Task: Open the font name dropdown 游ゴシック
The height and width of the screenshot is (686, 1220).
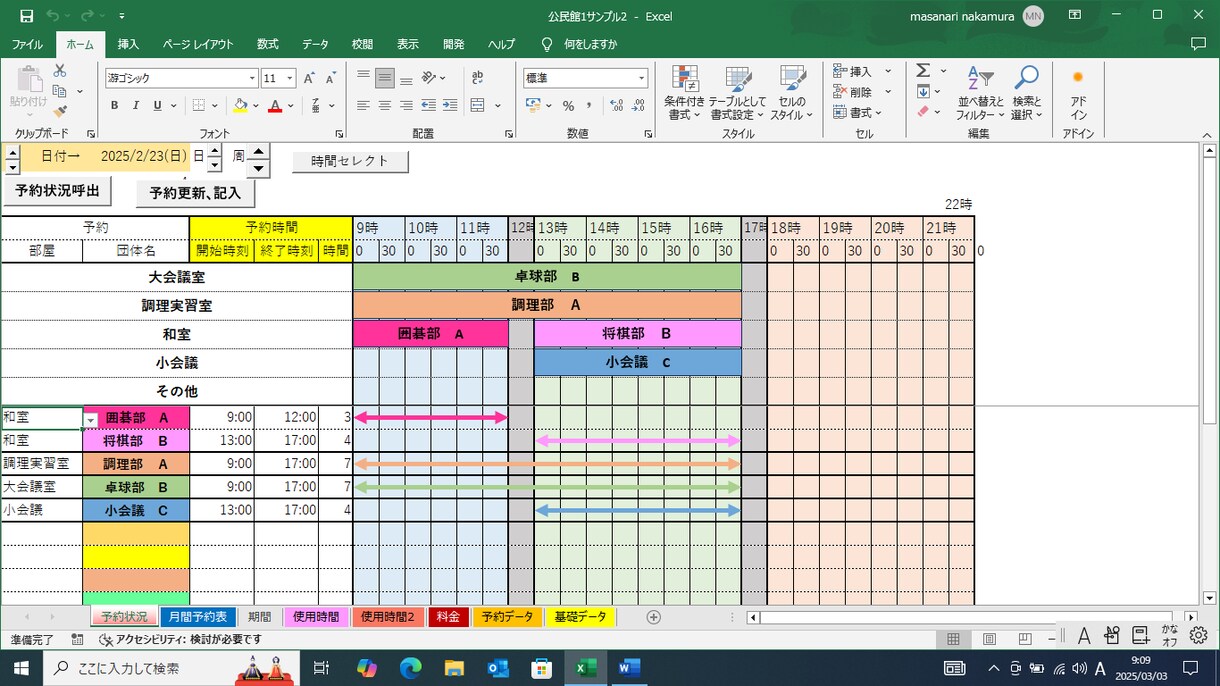Action: [x=252, y=78]
